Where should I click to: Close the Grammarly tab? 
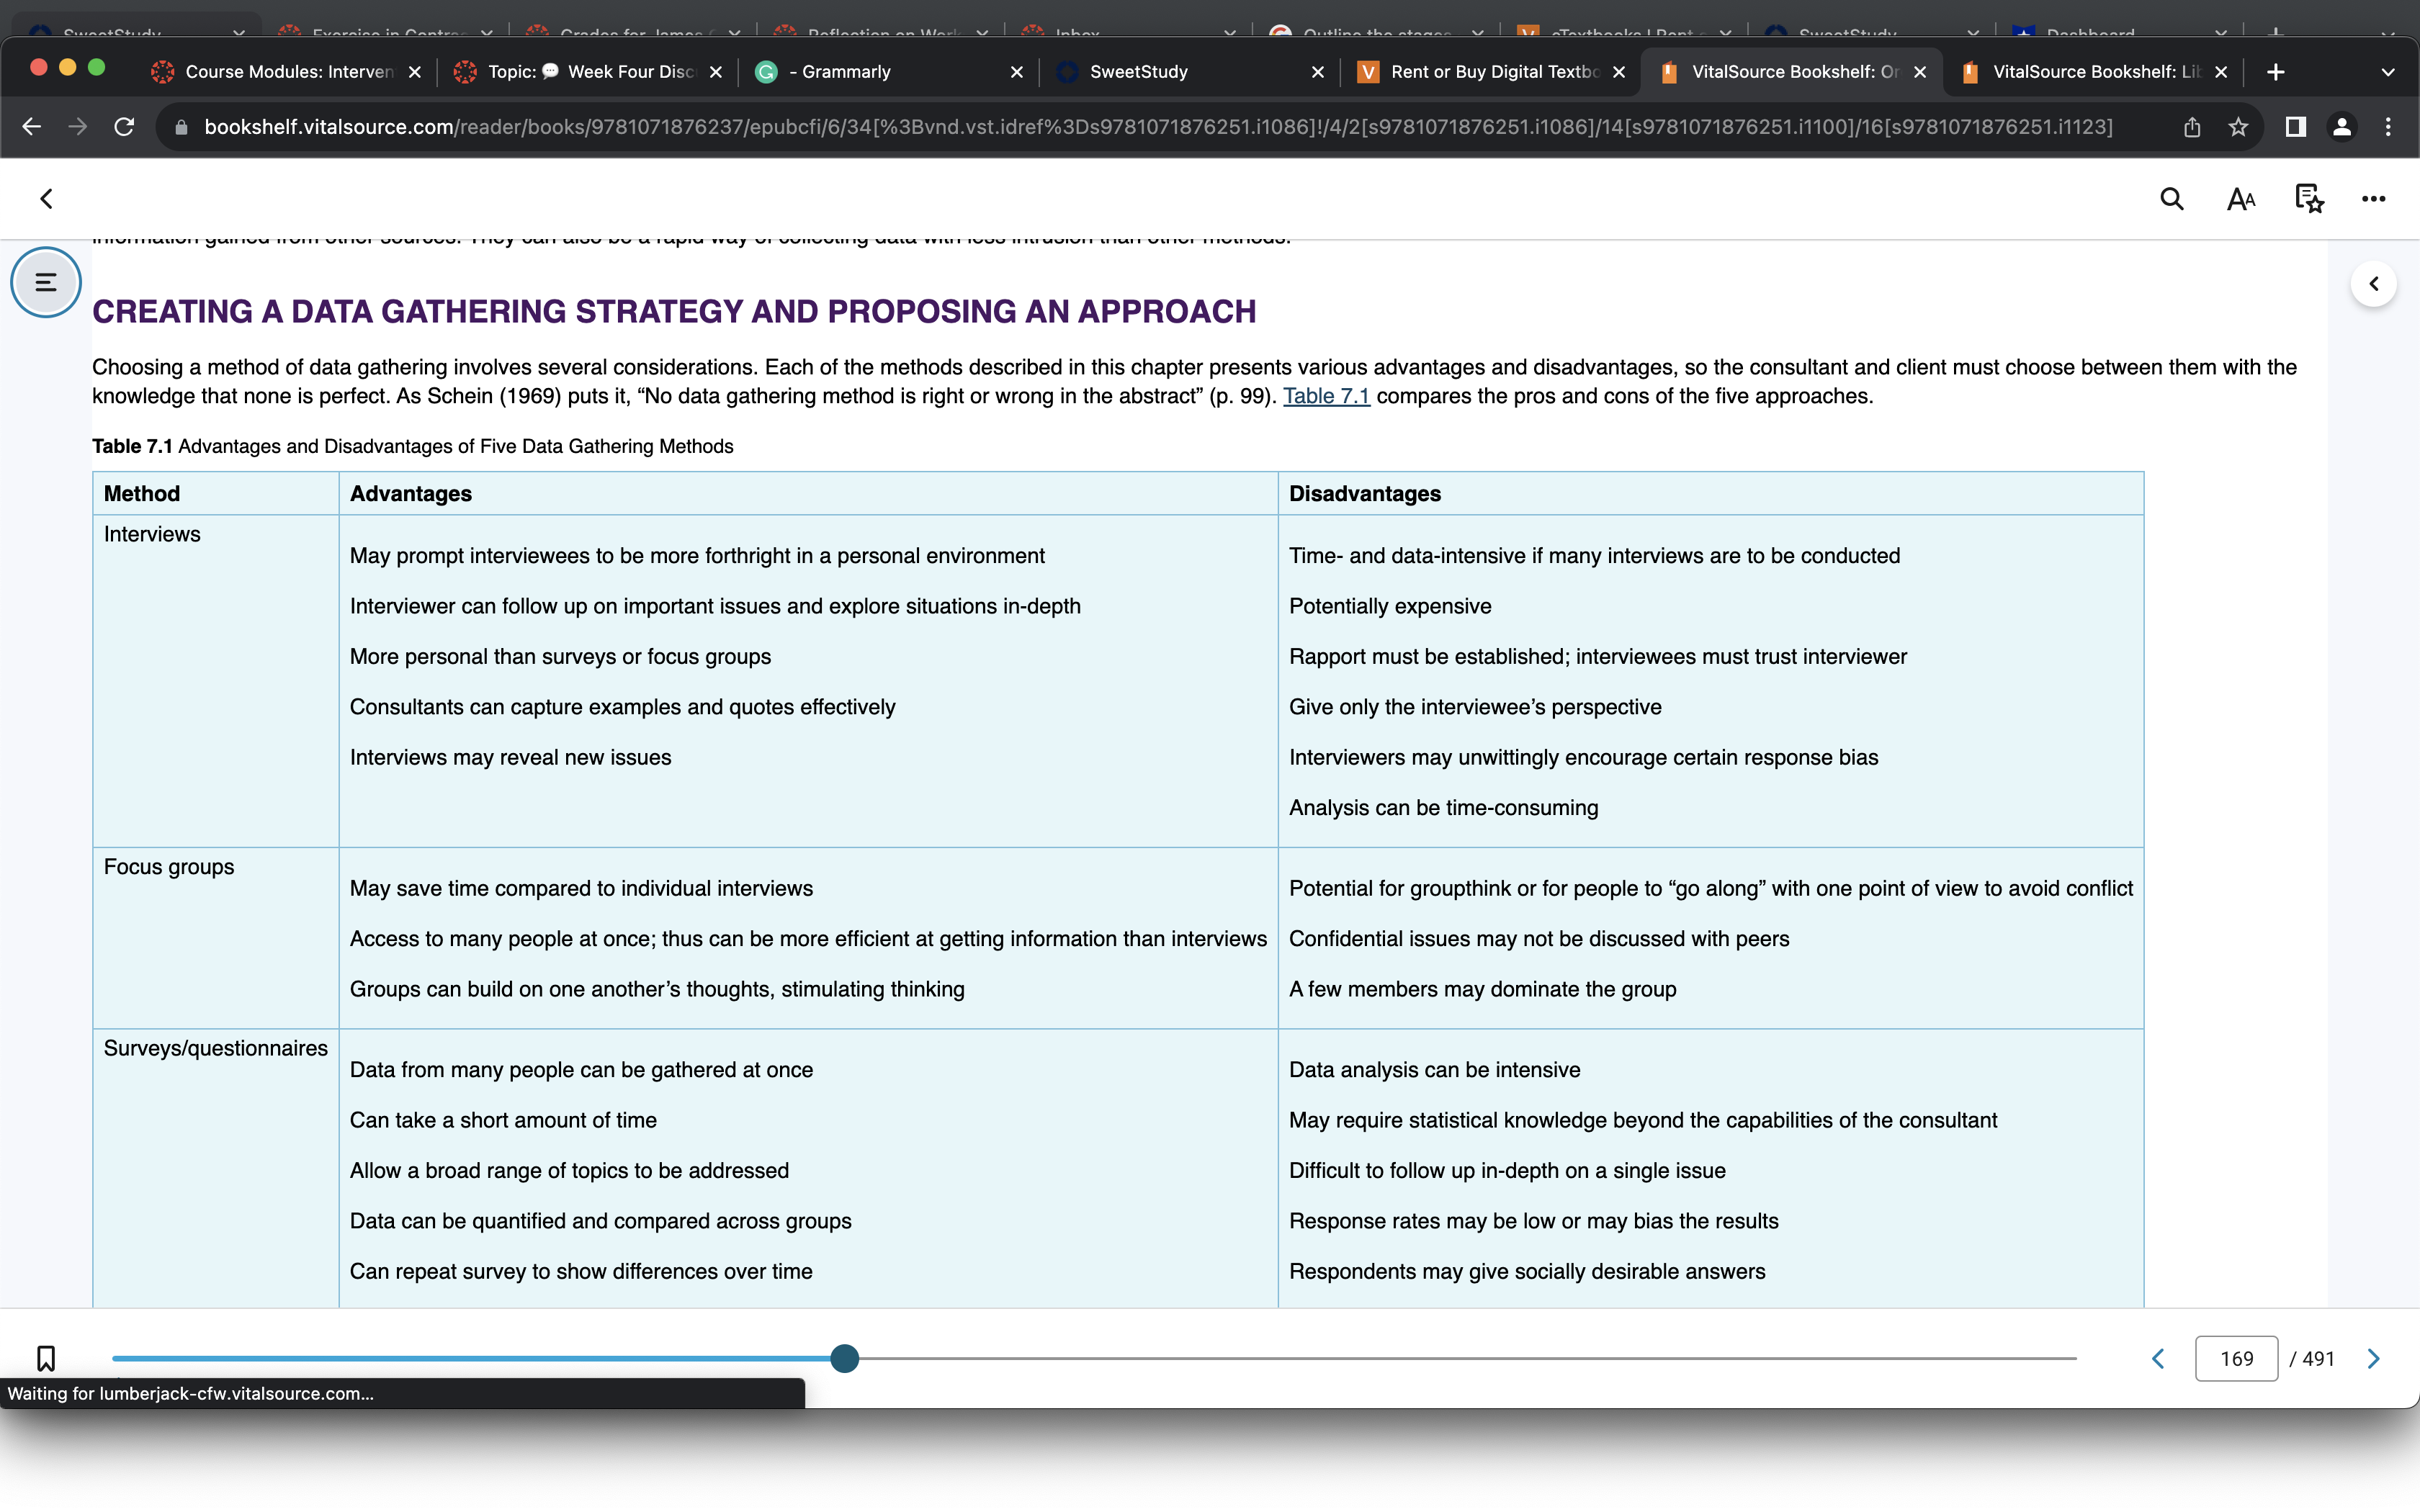click(1017, 72)
